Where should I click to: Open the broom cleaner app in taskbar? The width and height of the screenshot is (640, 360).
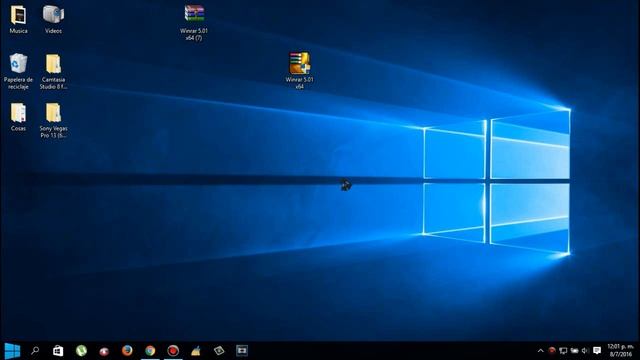(x=196, y=351)
